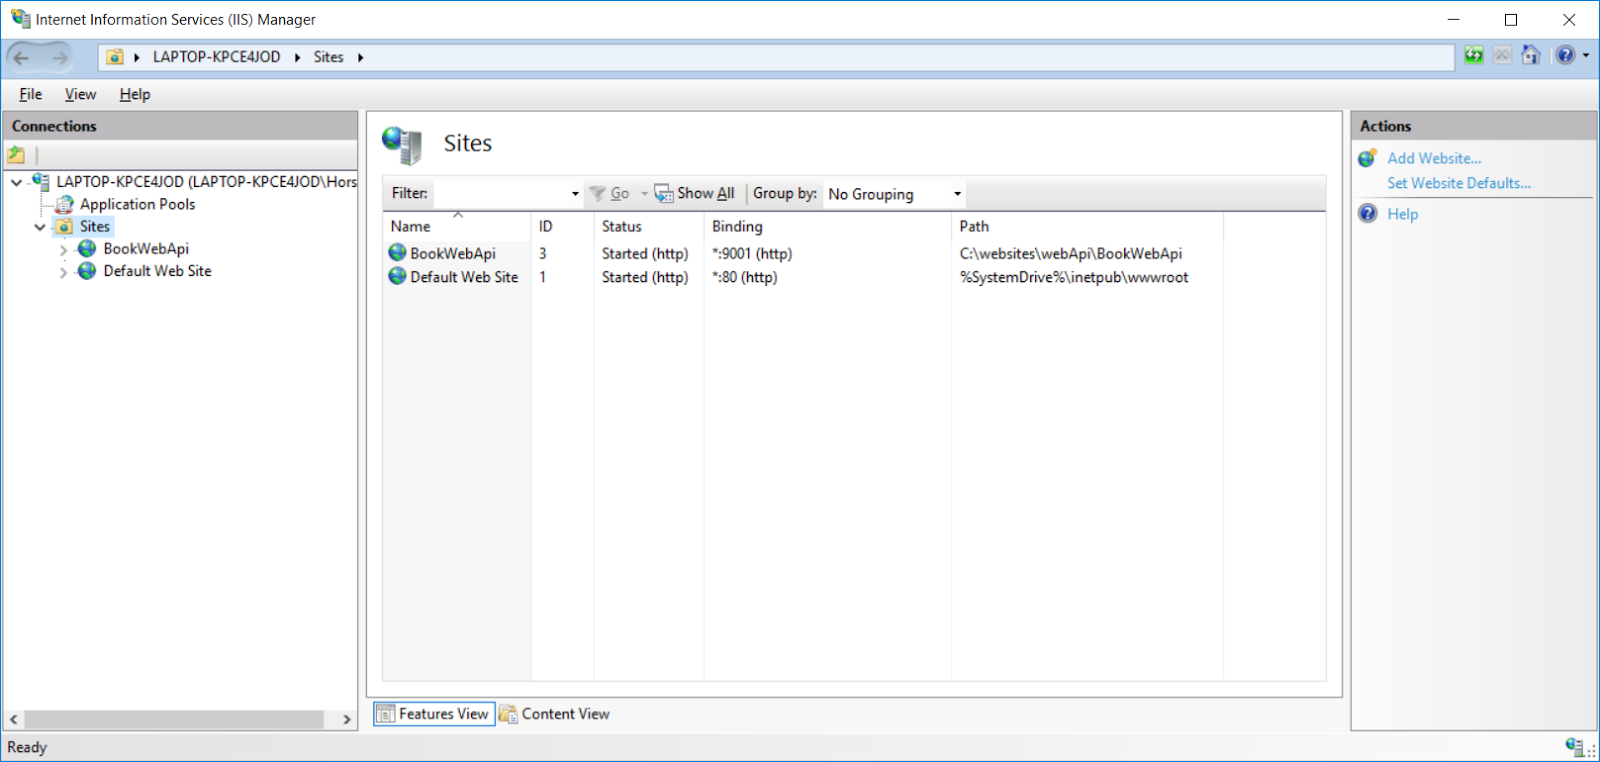This screenshot has width=1600, height=762.
Task: Click the IIS Manager title bar app icon
Action: (x=20, y=19)
